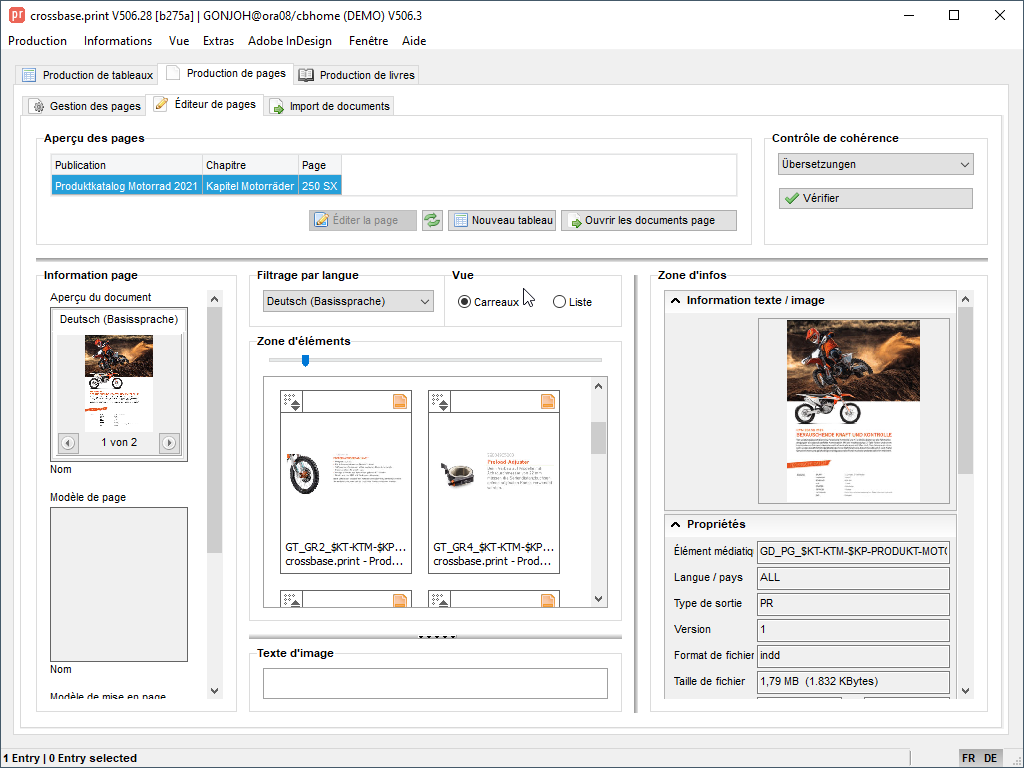Open the Gestion des pages sub-tab
The width and height of the screenshot is (1024, 768).
pyautogui.click(x=86, y=106)
